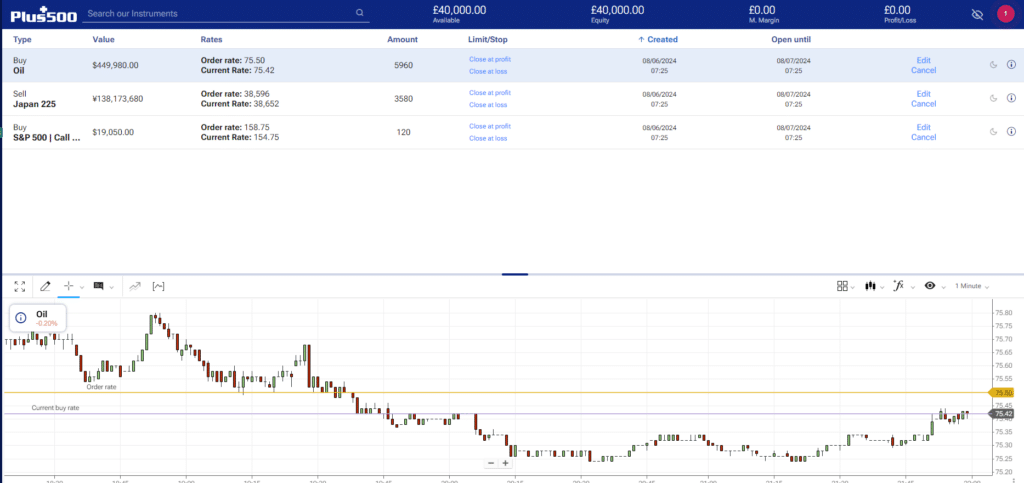This screenshot has width=1024, height=483.
Task: Open indicators dropdown arrow
Action: point(912,287)
